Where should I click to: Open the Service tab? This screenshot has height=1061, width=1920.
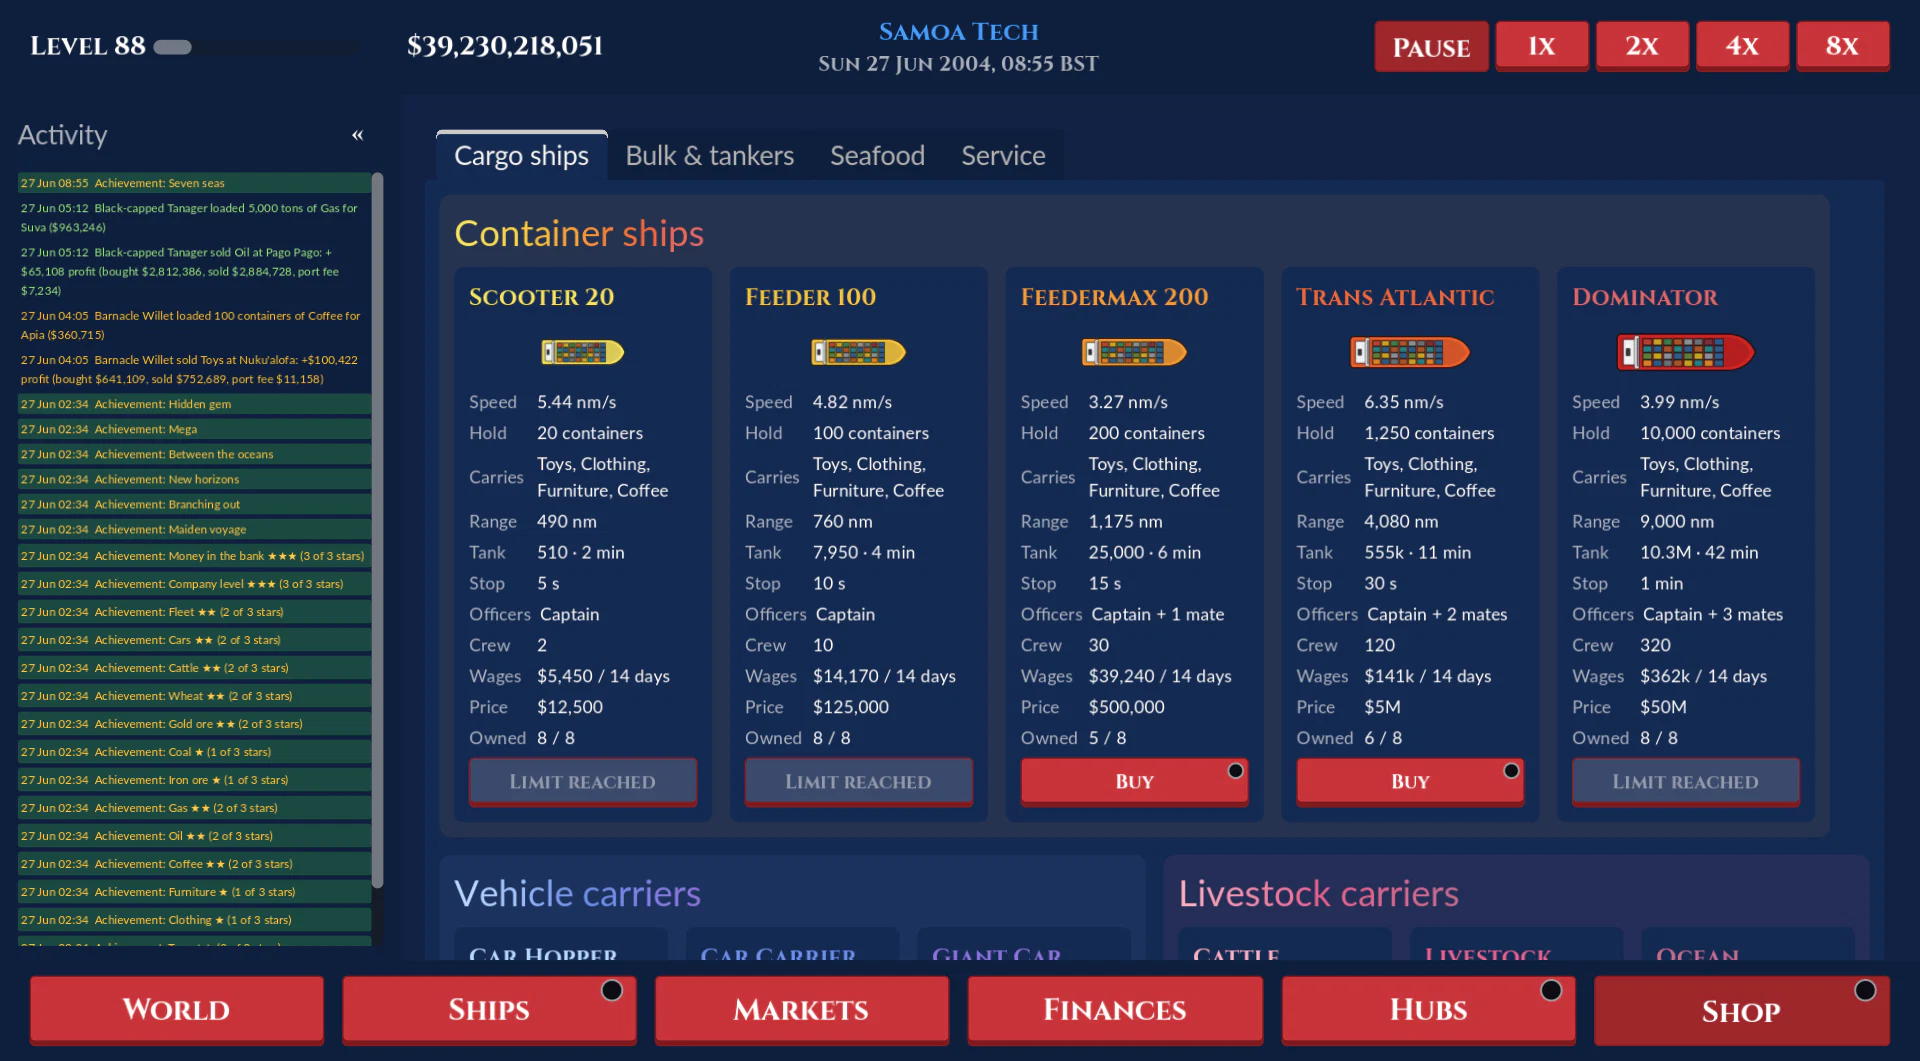pyautogui.click(x=1003, y=156)
